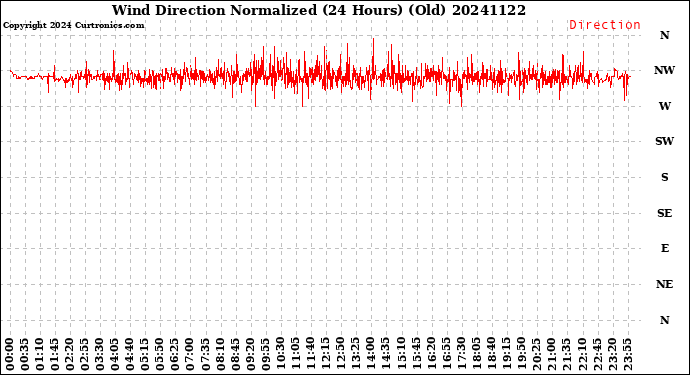Click the SW direction axis label
Viewport: 690px width, 375px height.
(x=664, y=141)
